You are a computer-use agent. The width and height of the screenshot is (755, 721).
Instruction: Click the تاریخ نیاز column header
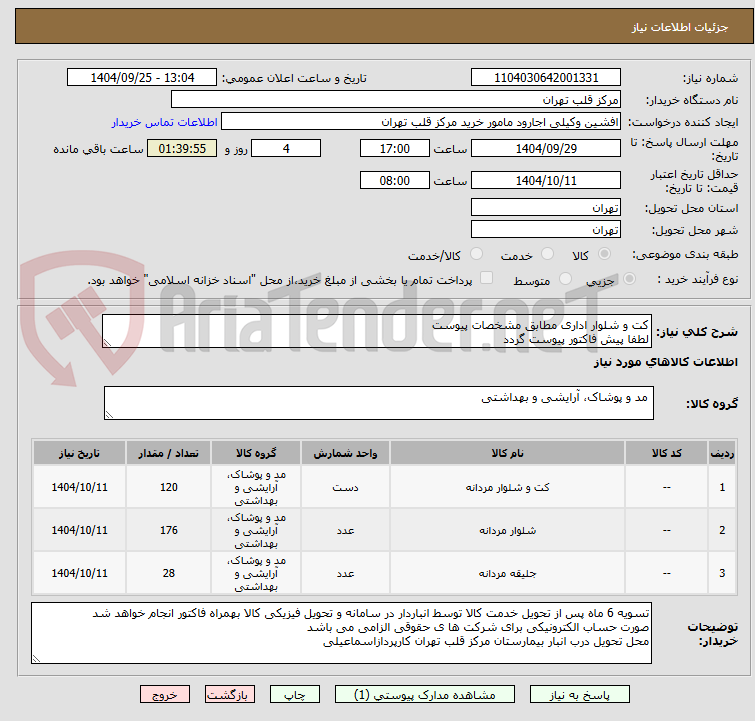(79, 453)
